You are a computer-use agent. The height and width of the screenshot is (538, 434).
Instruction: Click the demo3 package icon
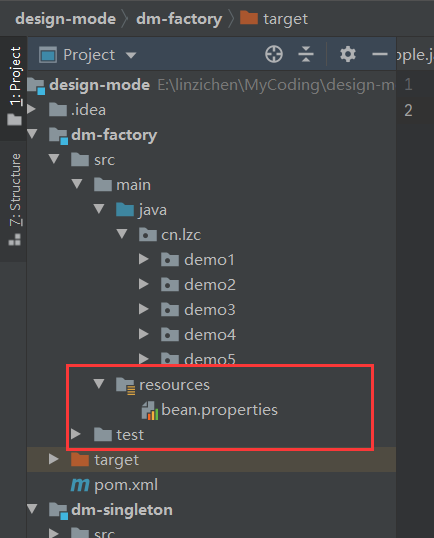(170, 310)
